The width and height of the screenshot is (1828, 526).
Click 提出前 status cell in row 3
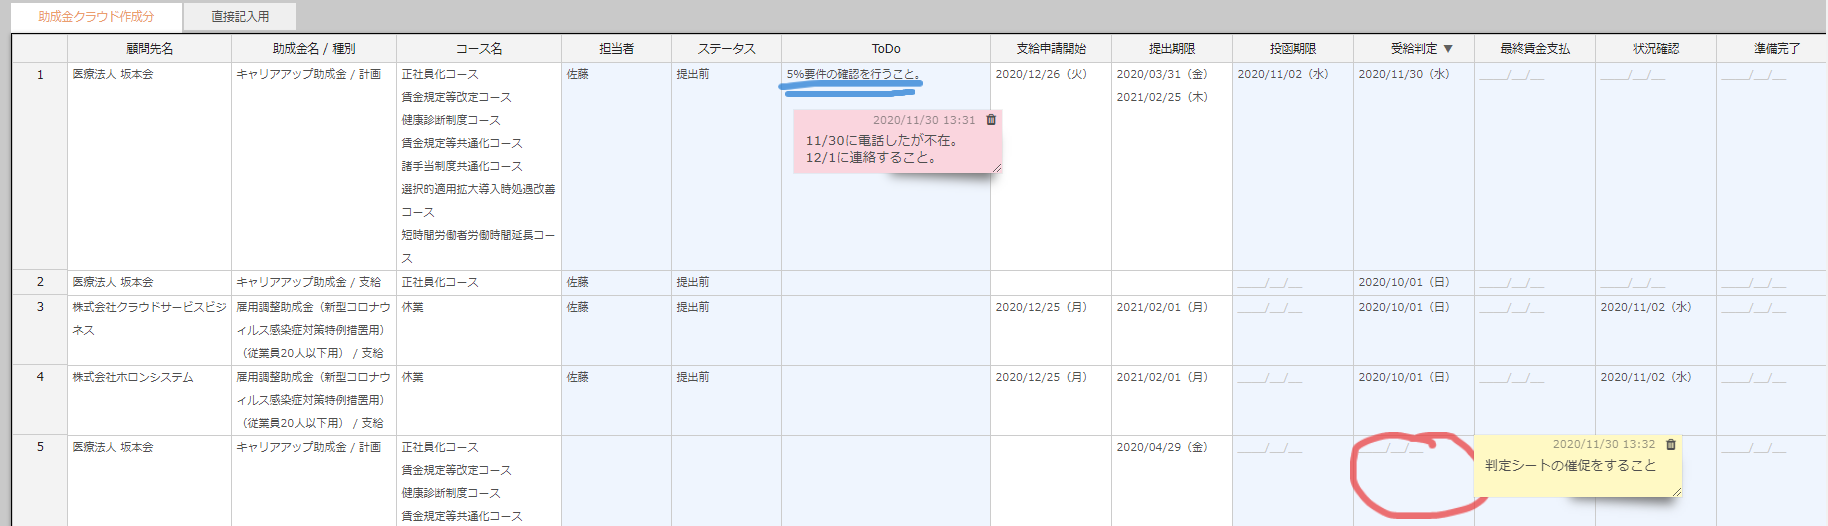coord(693,307)
